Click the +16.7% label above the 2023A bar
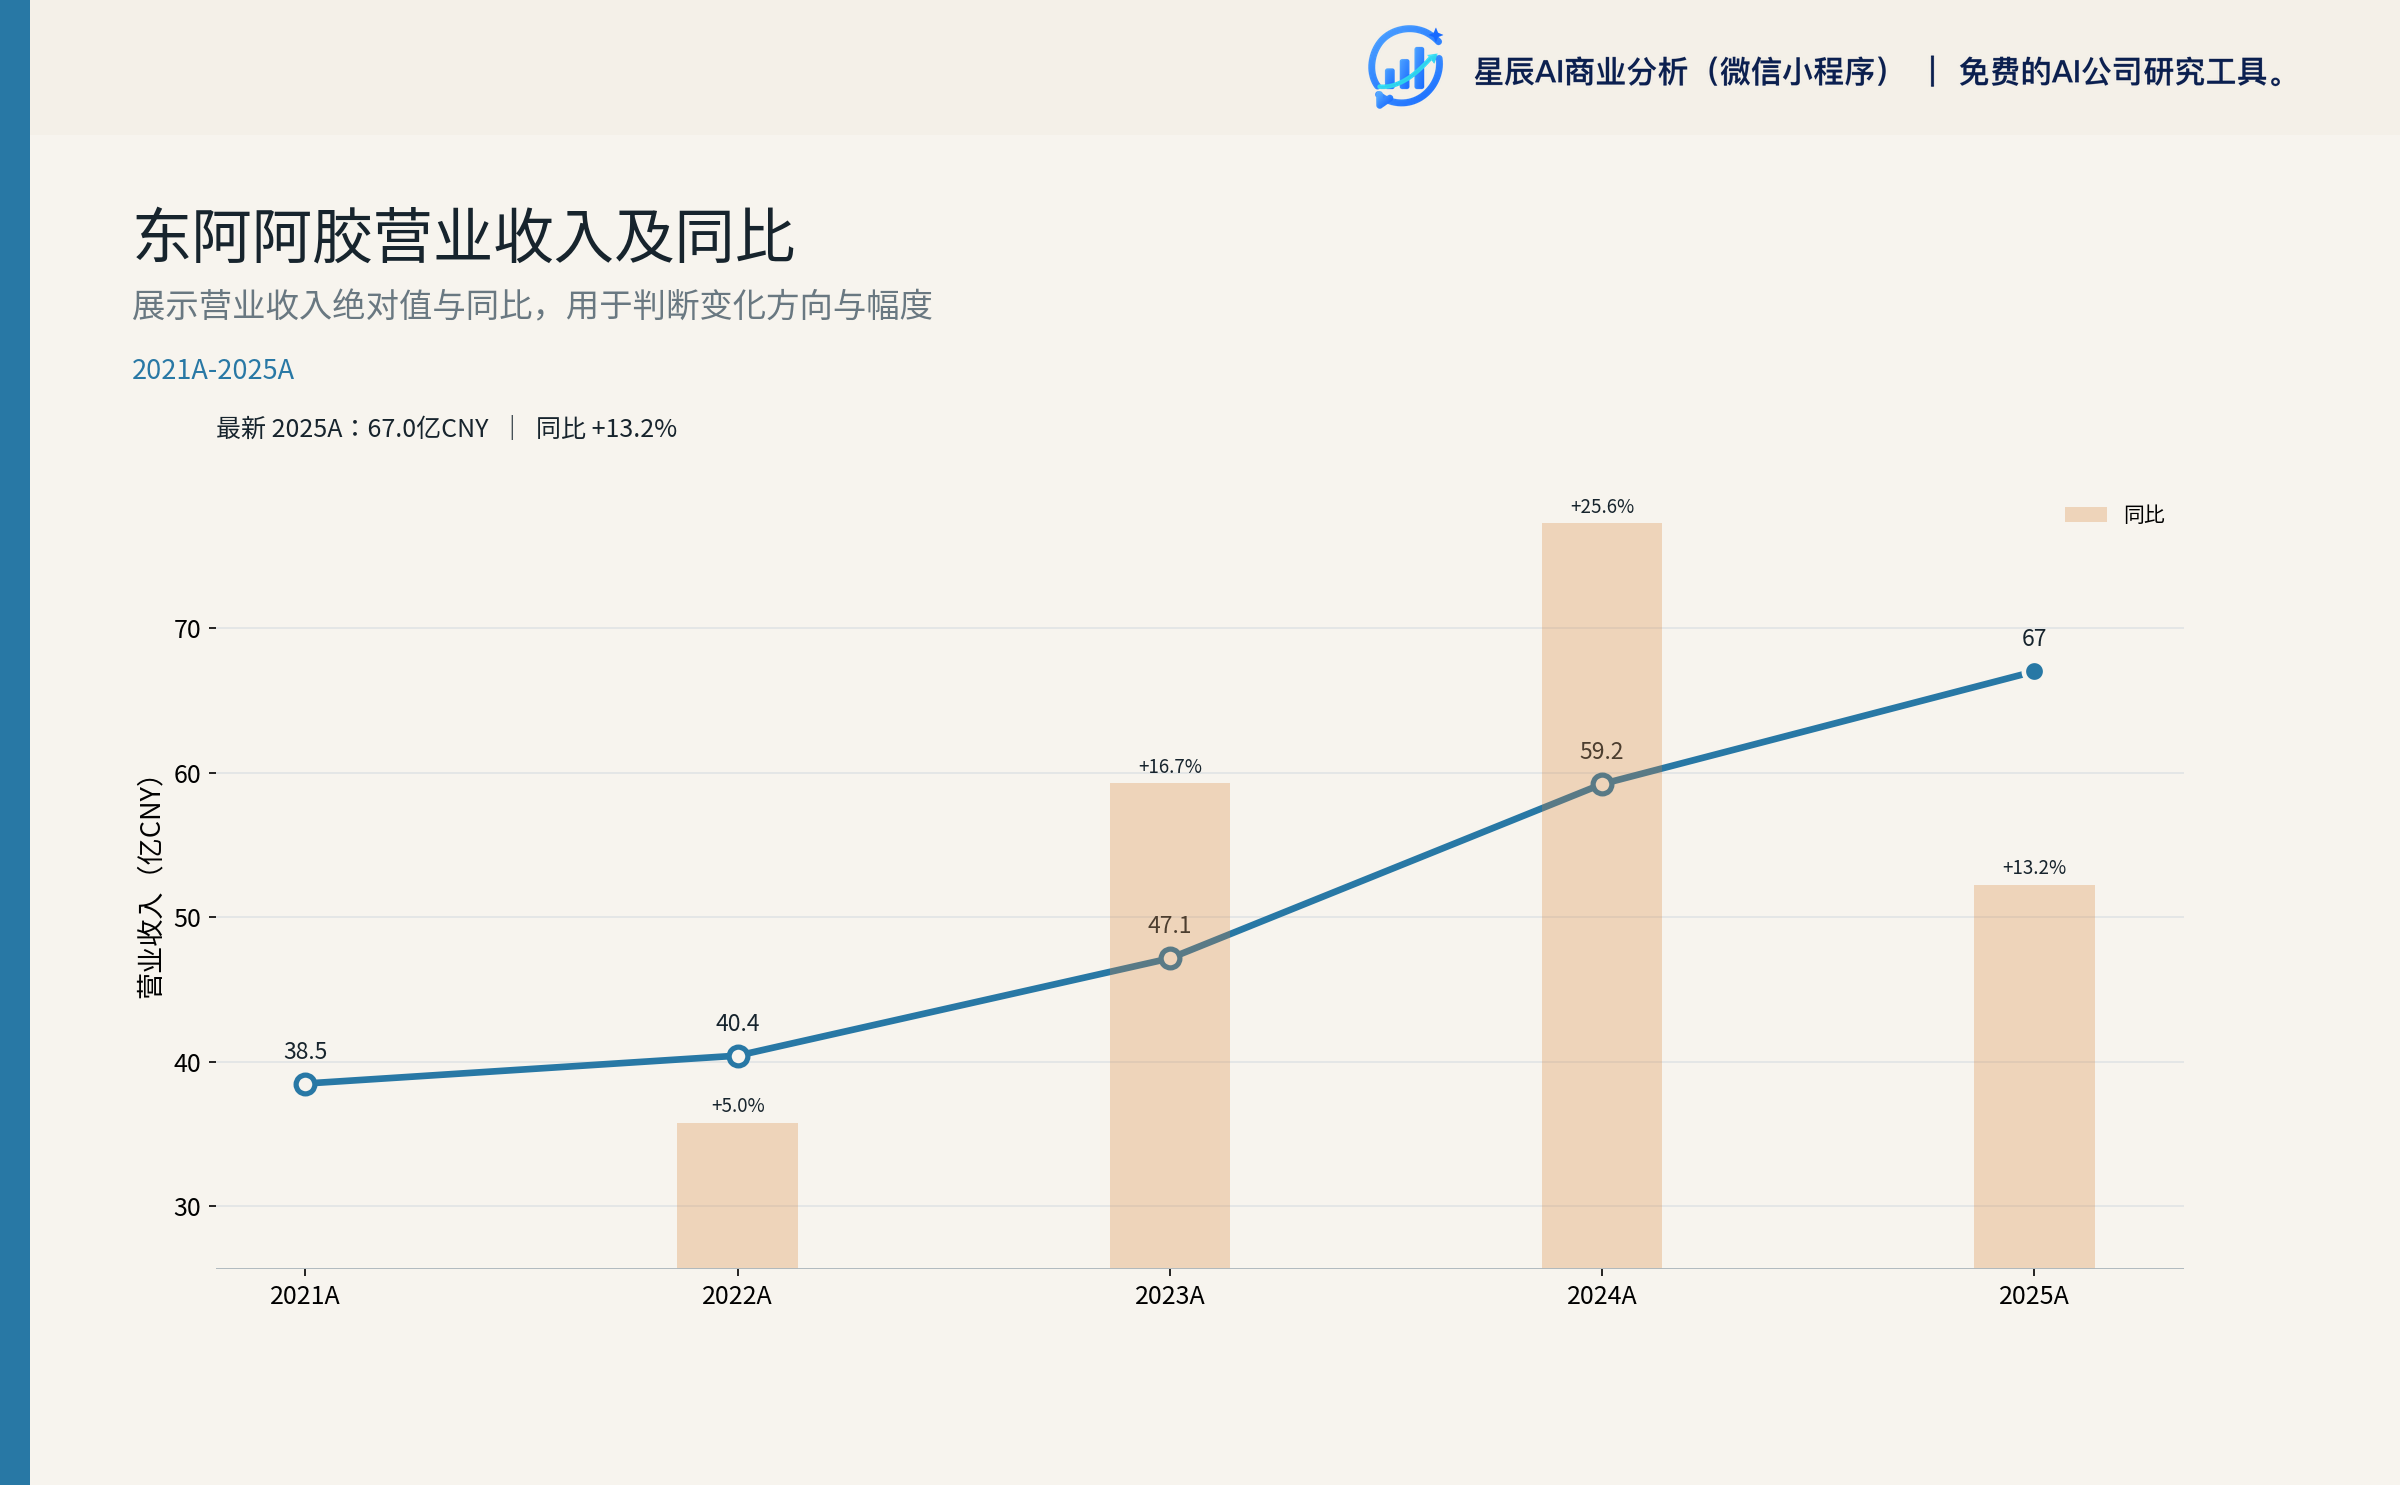 pos(1170,766)
